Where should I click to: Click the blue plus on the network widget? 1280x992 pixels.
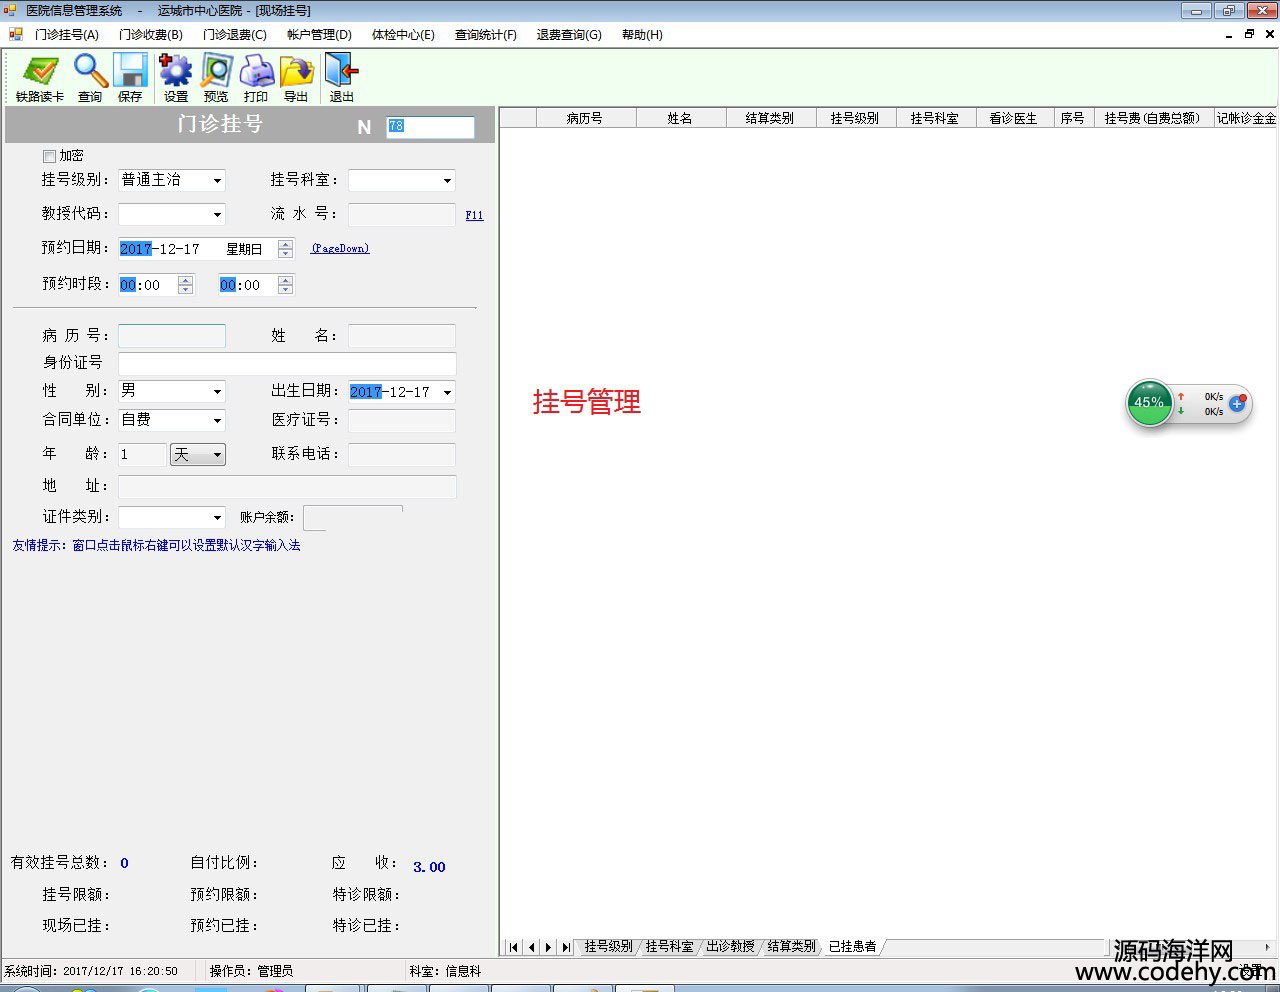pyautogui.click(x=1237, y=404)
